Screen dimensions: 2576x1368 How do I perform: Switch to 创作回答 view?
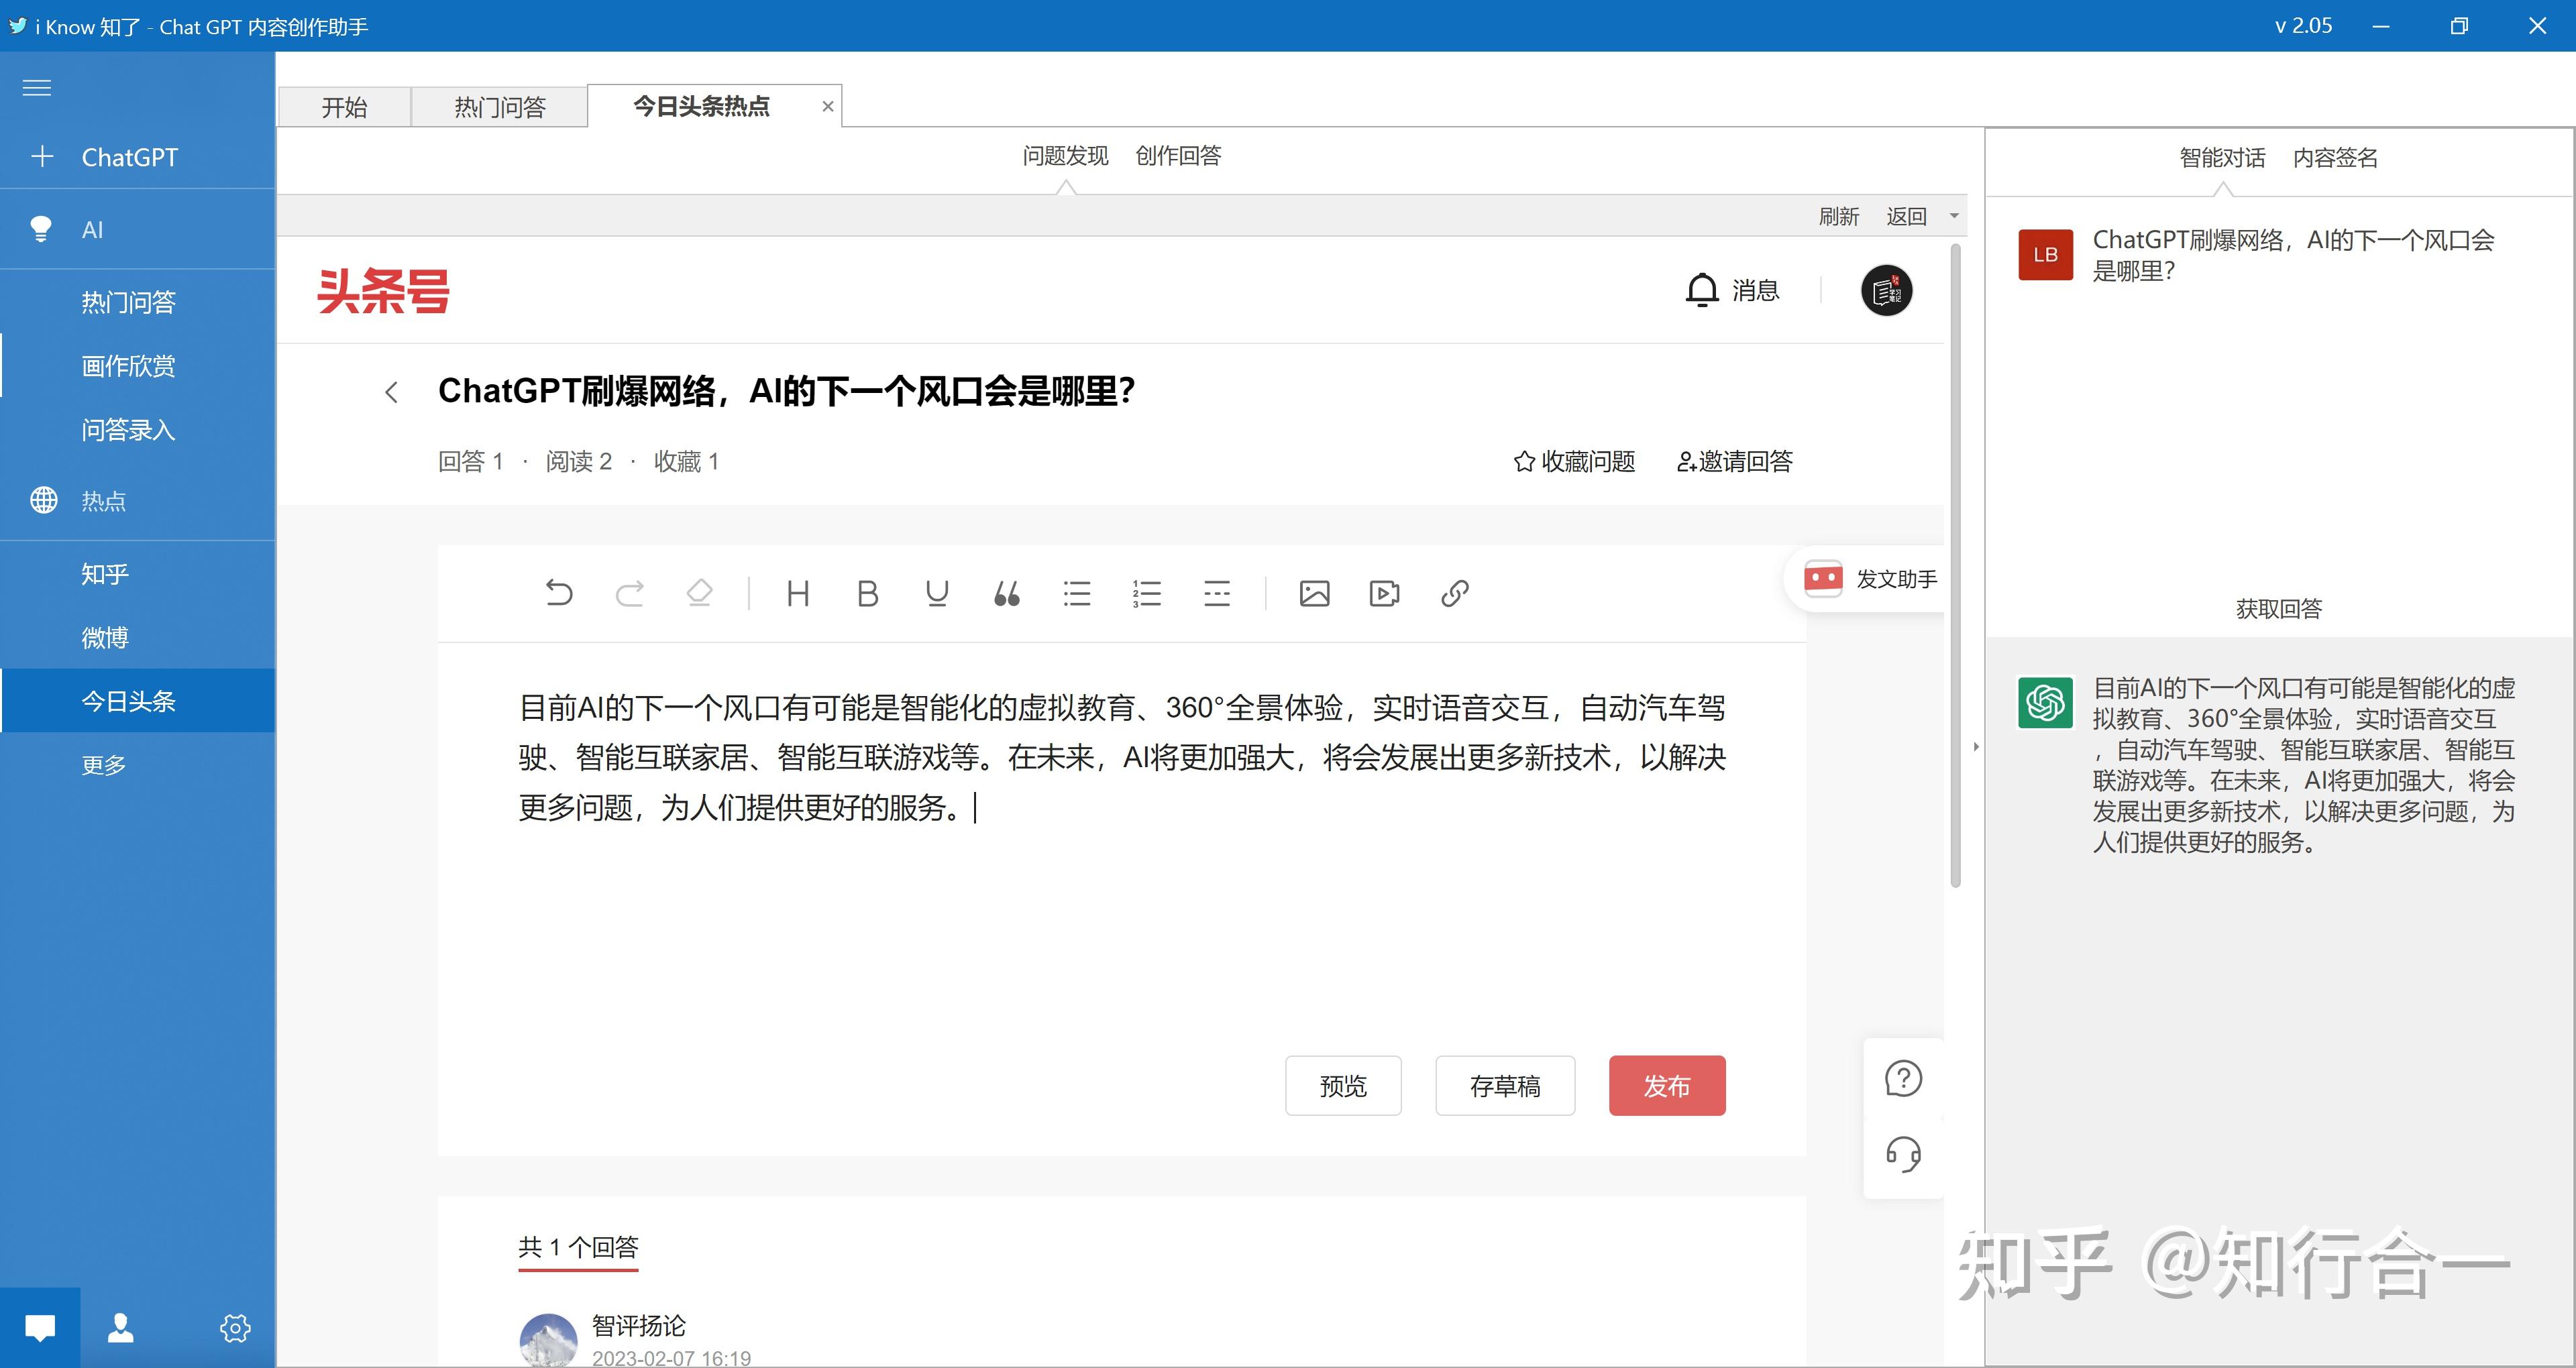[1178, 156]
